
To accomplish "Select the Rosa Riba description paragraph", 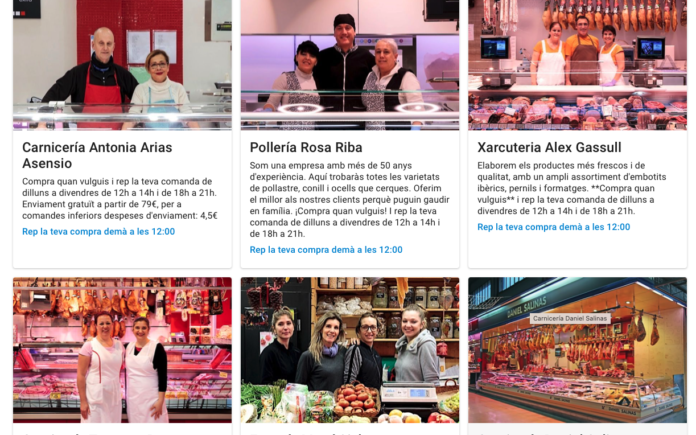I will tap(349, 200).
